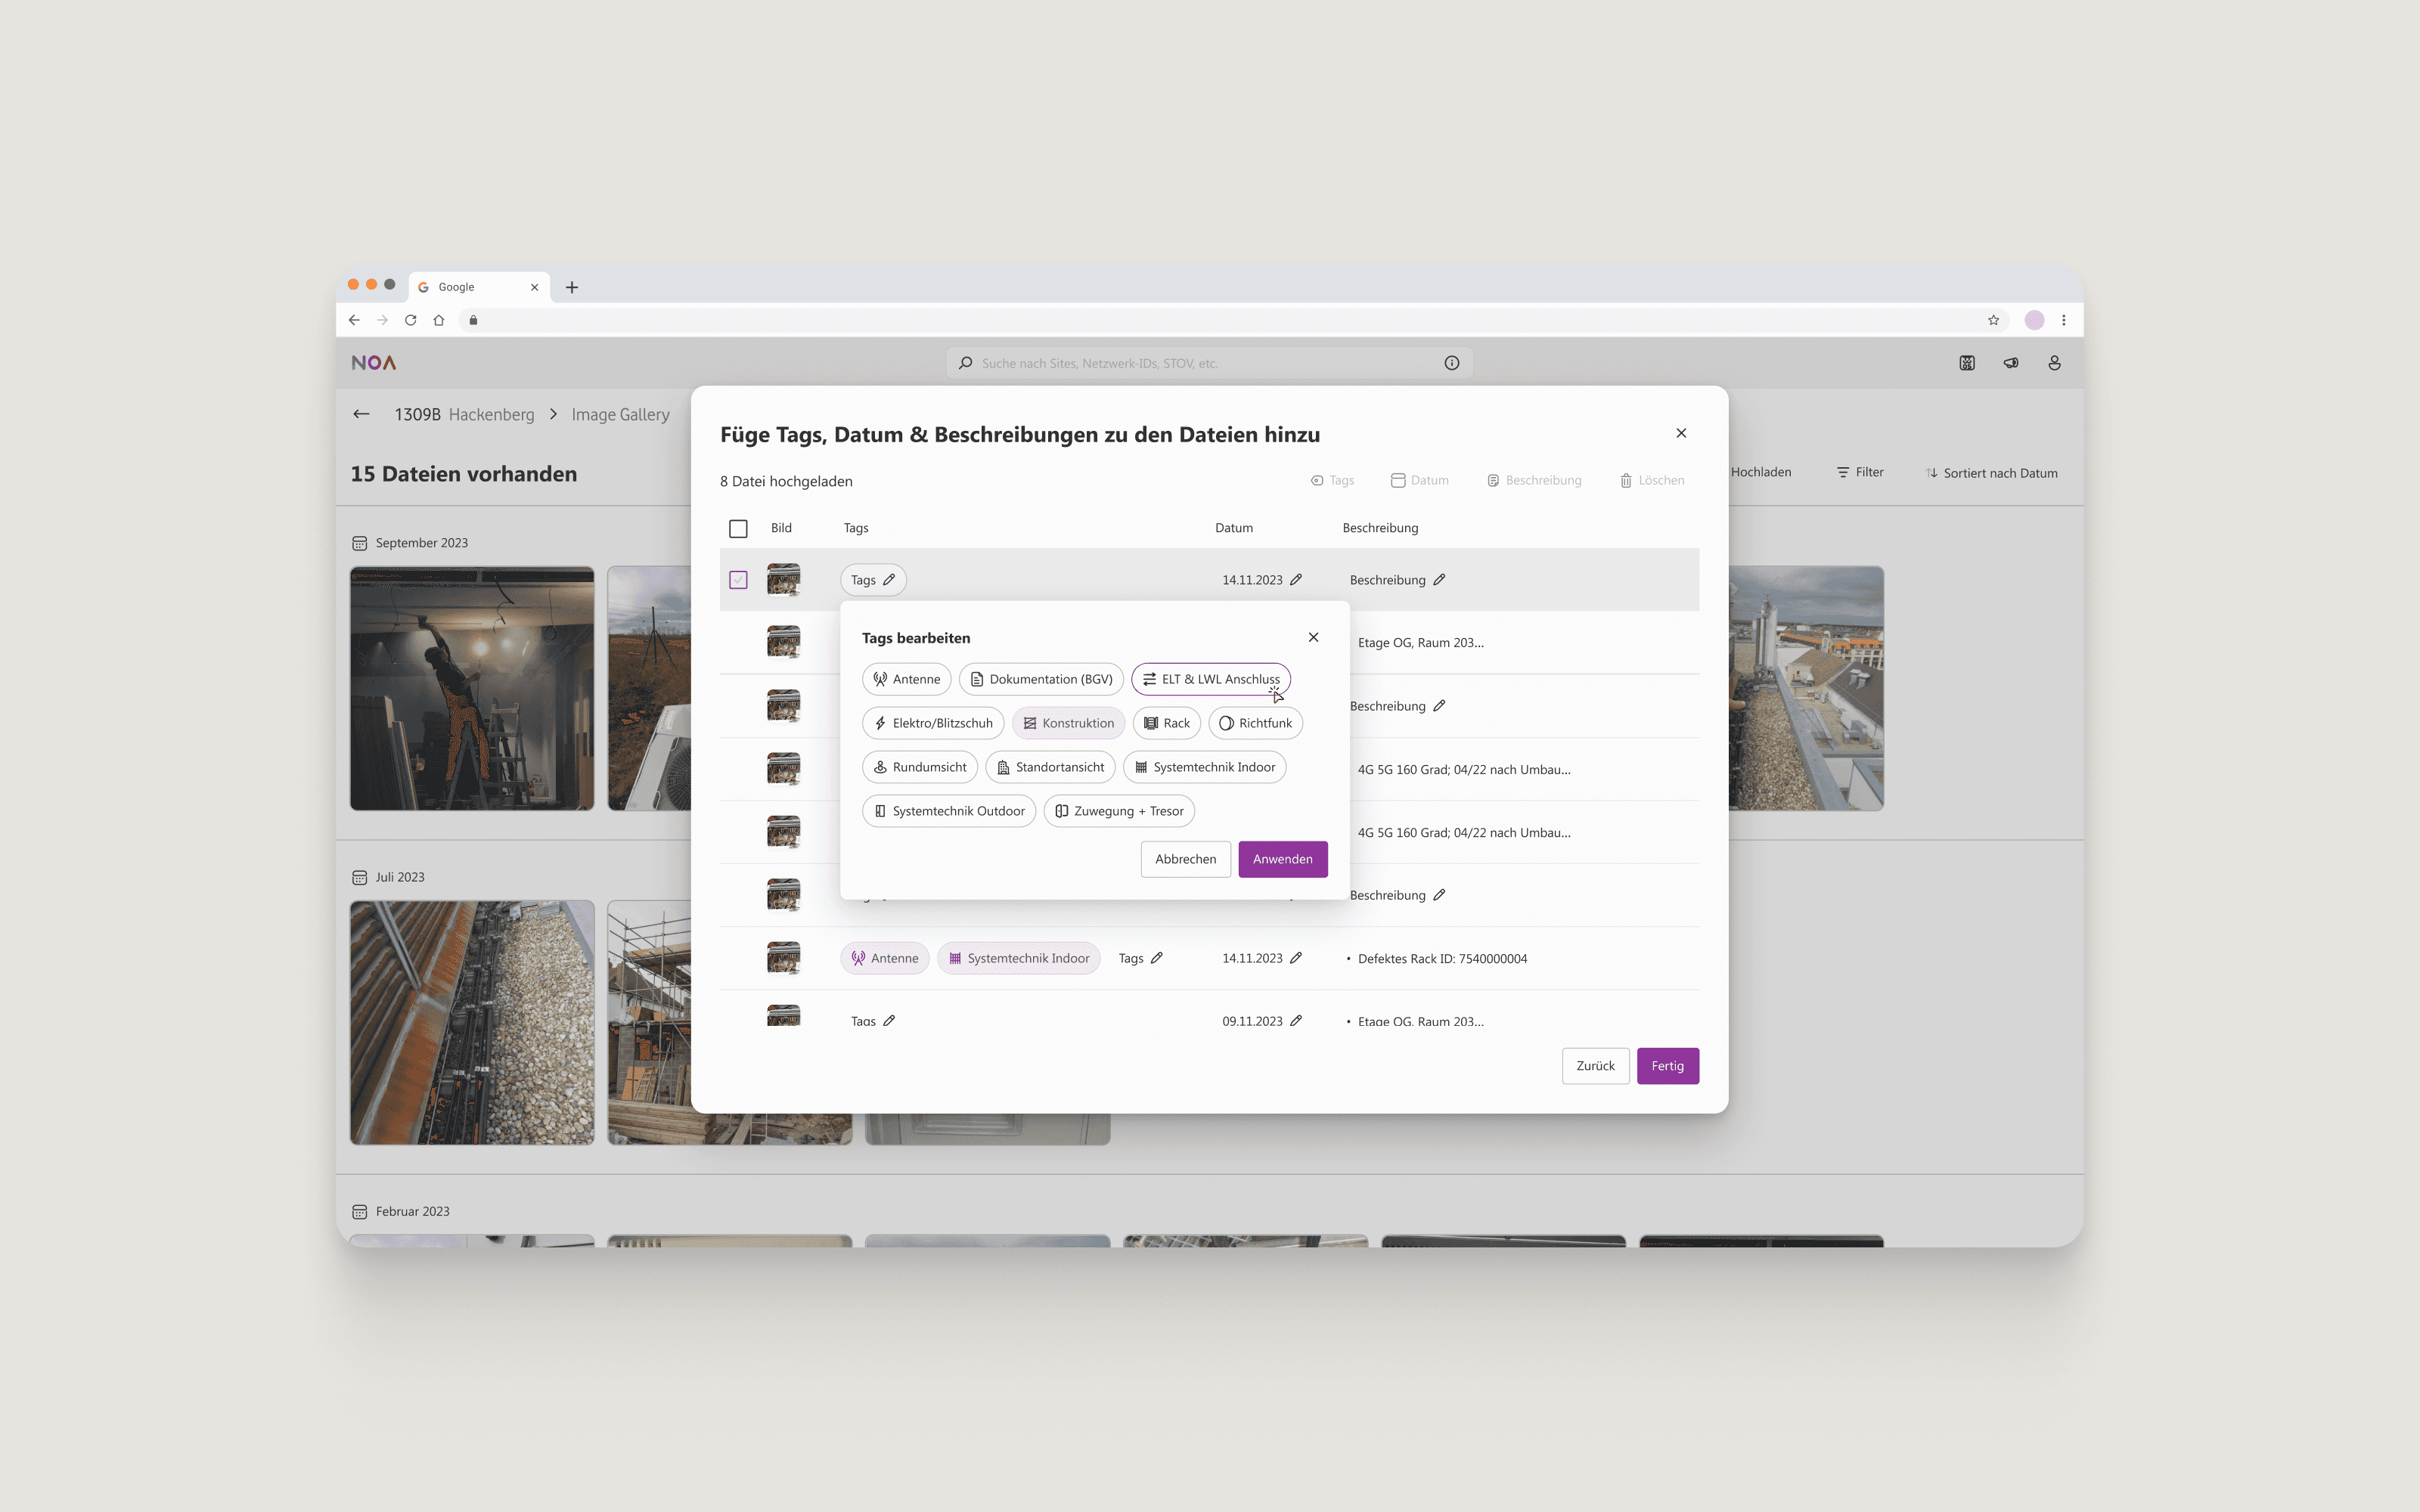Select all files via header checkbox
The image size is (2420, 1512).
[738, 528]
